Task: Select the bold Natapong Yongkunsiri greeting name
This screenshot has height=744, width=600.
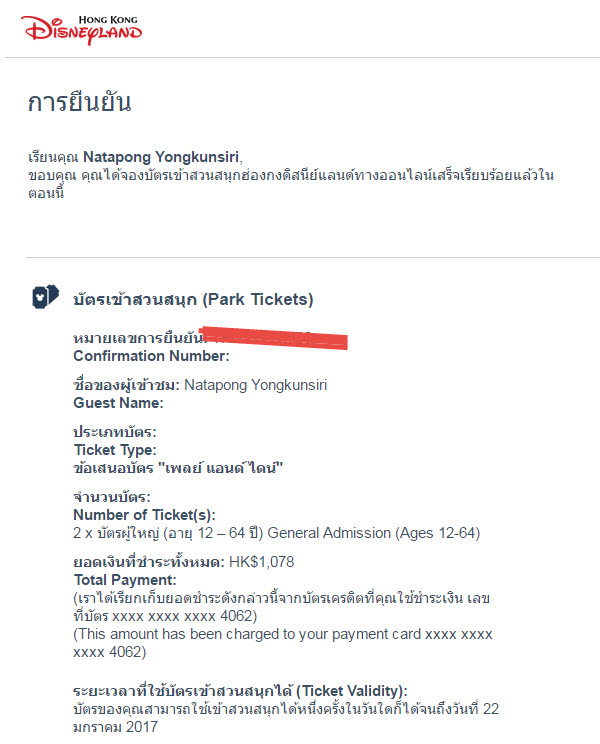Action: (161, 157)
